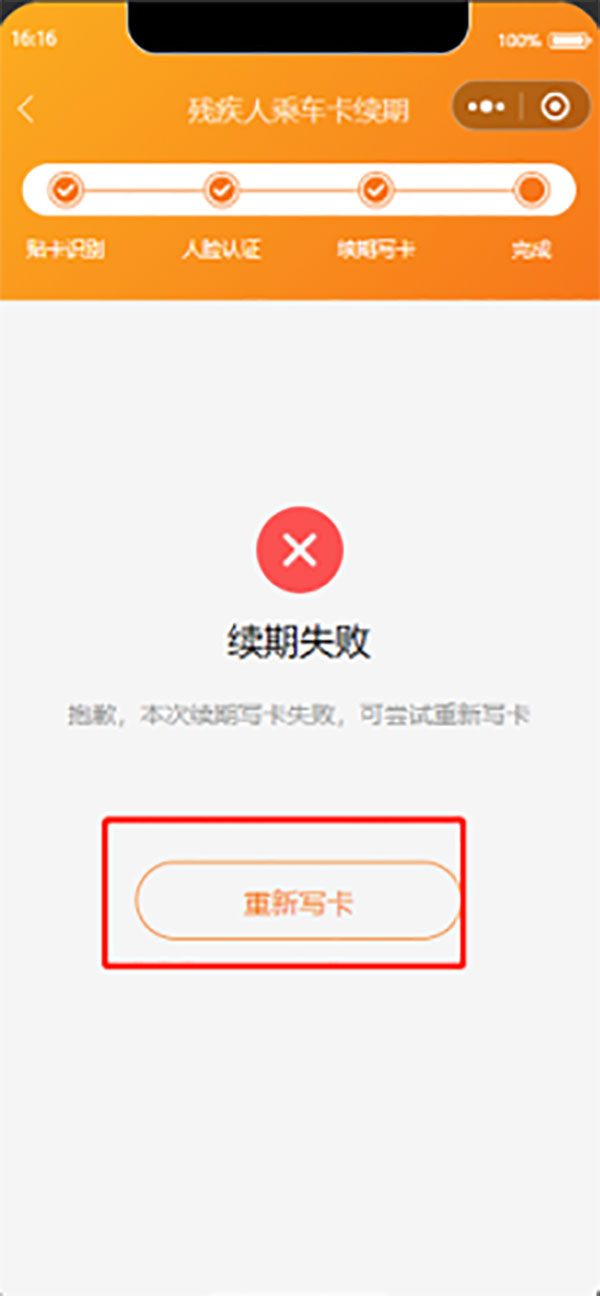Screen dimensions: 600x1296
Task: Tap the red X failure icon
Action: (x=300, y=550)
